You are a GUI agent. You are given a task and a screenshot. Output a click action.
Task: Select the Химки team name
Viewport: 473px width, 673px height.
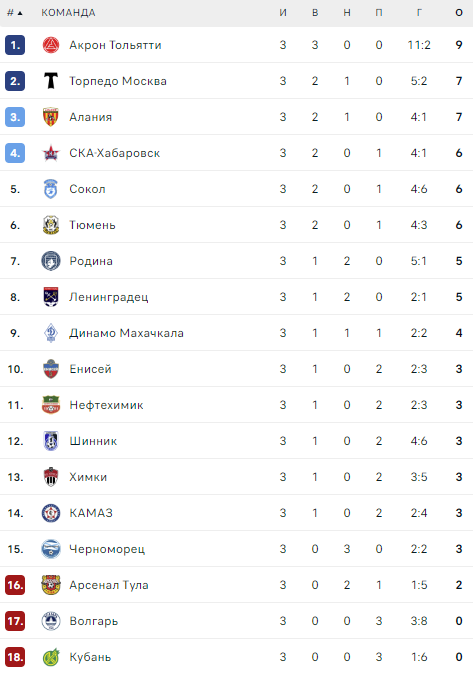88,477
